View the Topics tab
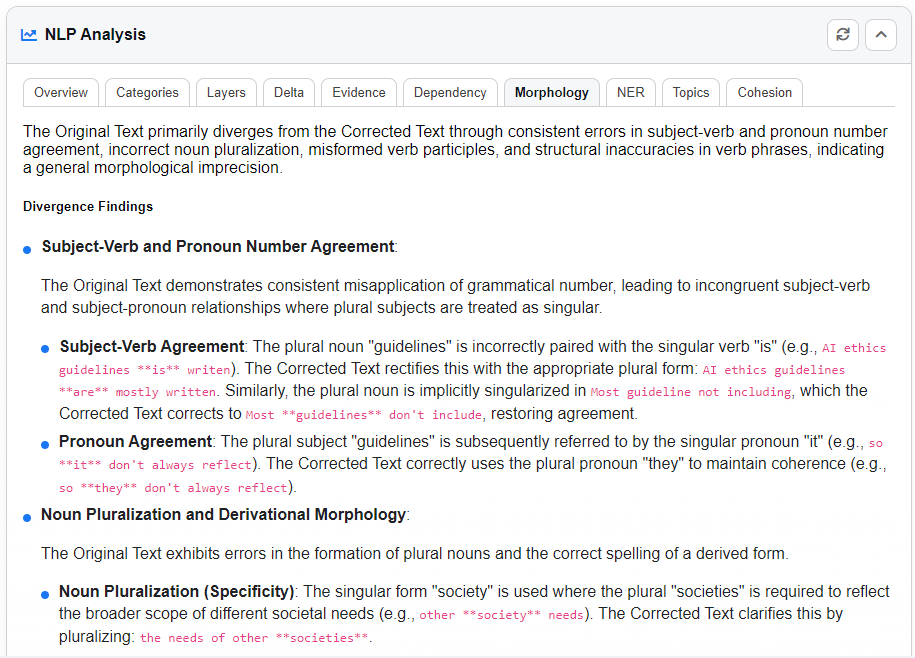Screen dimensions: 915x658 click(x=690, y=93)
